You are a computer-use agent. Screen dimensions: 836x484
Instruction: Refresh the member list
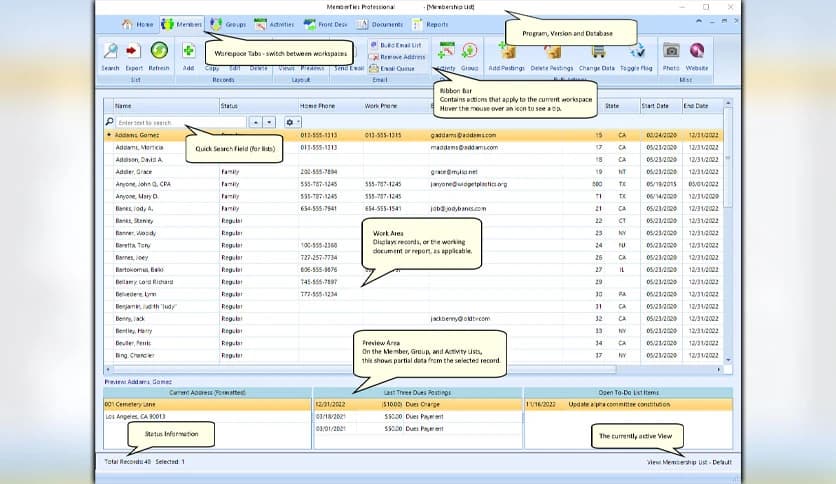coord(159,51)
